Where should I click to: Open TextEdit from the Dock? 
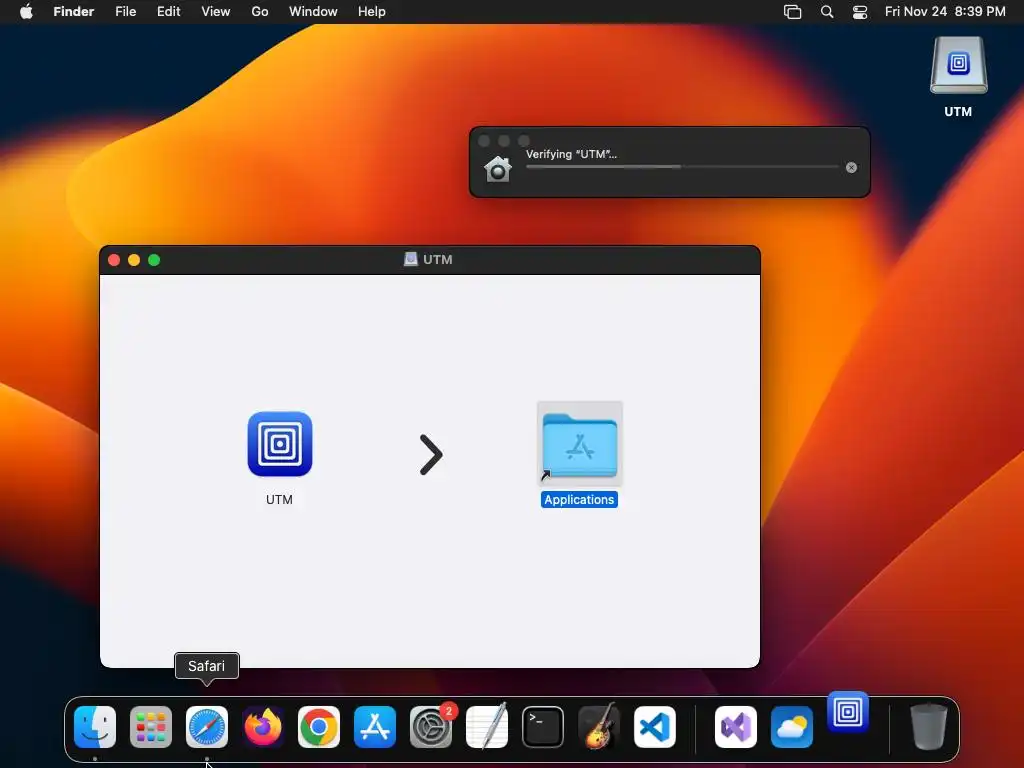coord(487,727)
